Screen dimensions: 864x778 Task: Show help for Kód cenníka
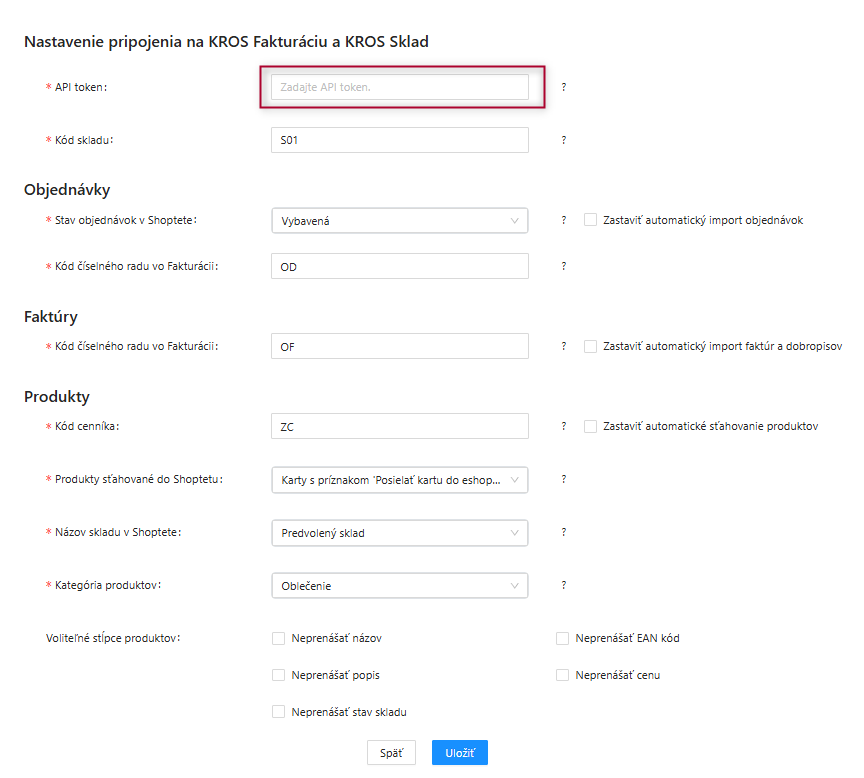tap(563, 426)
